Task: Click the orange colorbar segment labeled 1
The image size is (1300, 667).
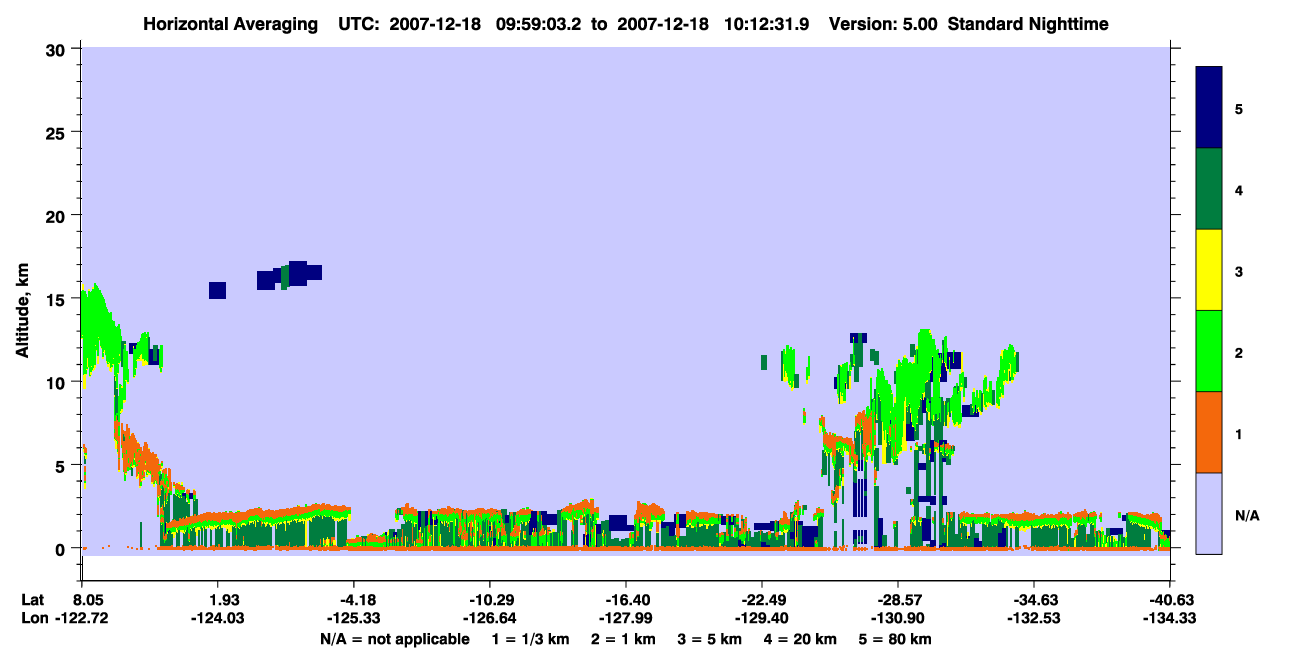Action: [x=1209, y=432]
